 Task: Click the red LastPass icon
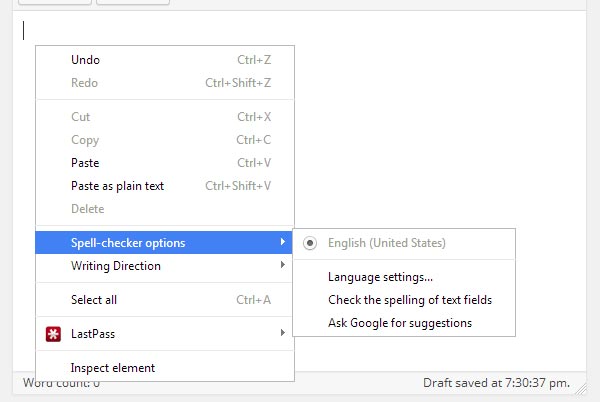tap(53, 334)
